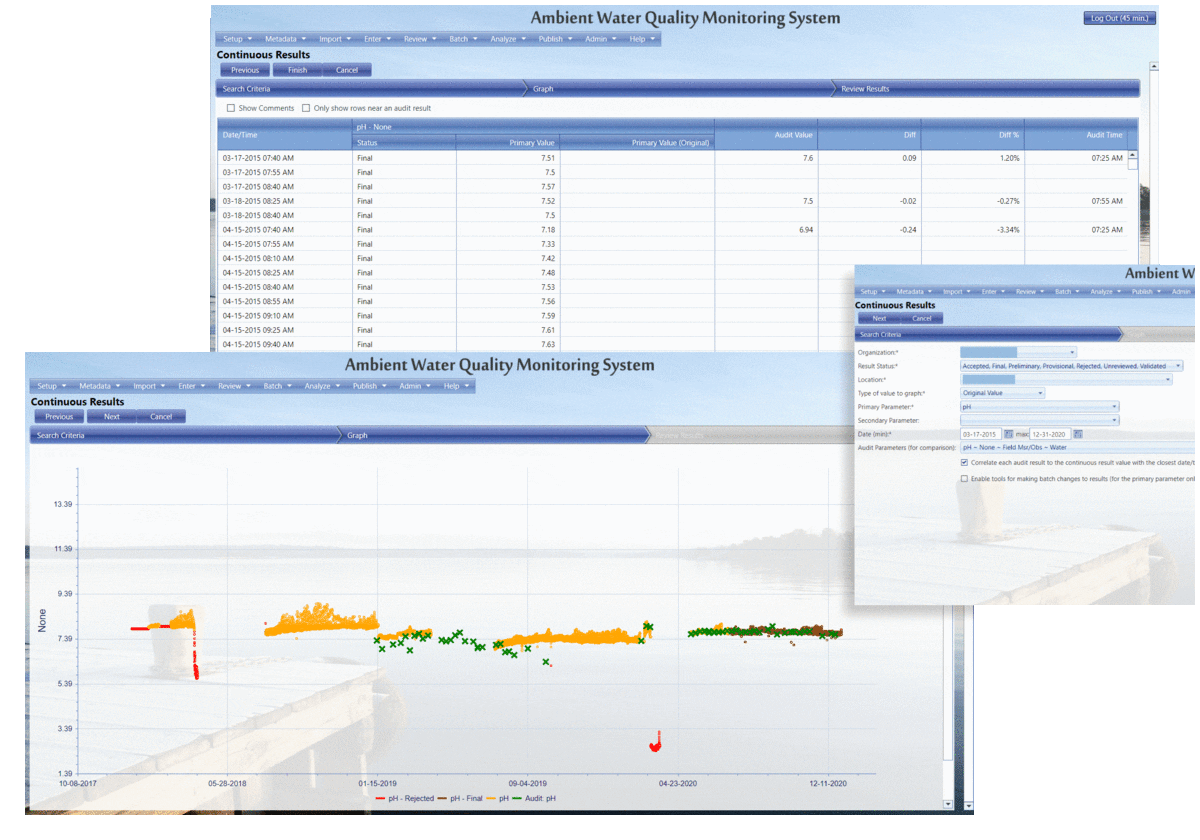Change Type of value to graph from Original Value
This screenshot has height=840, width=1200.
[x=1041, y=393]
